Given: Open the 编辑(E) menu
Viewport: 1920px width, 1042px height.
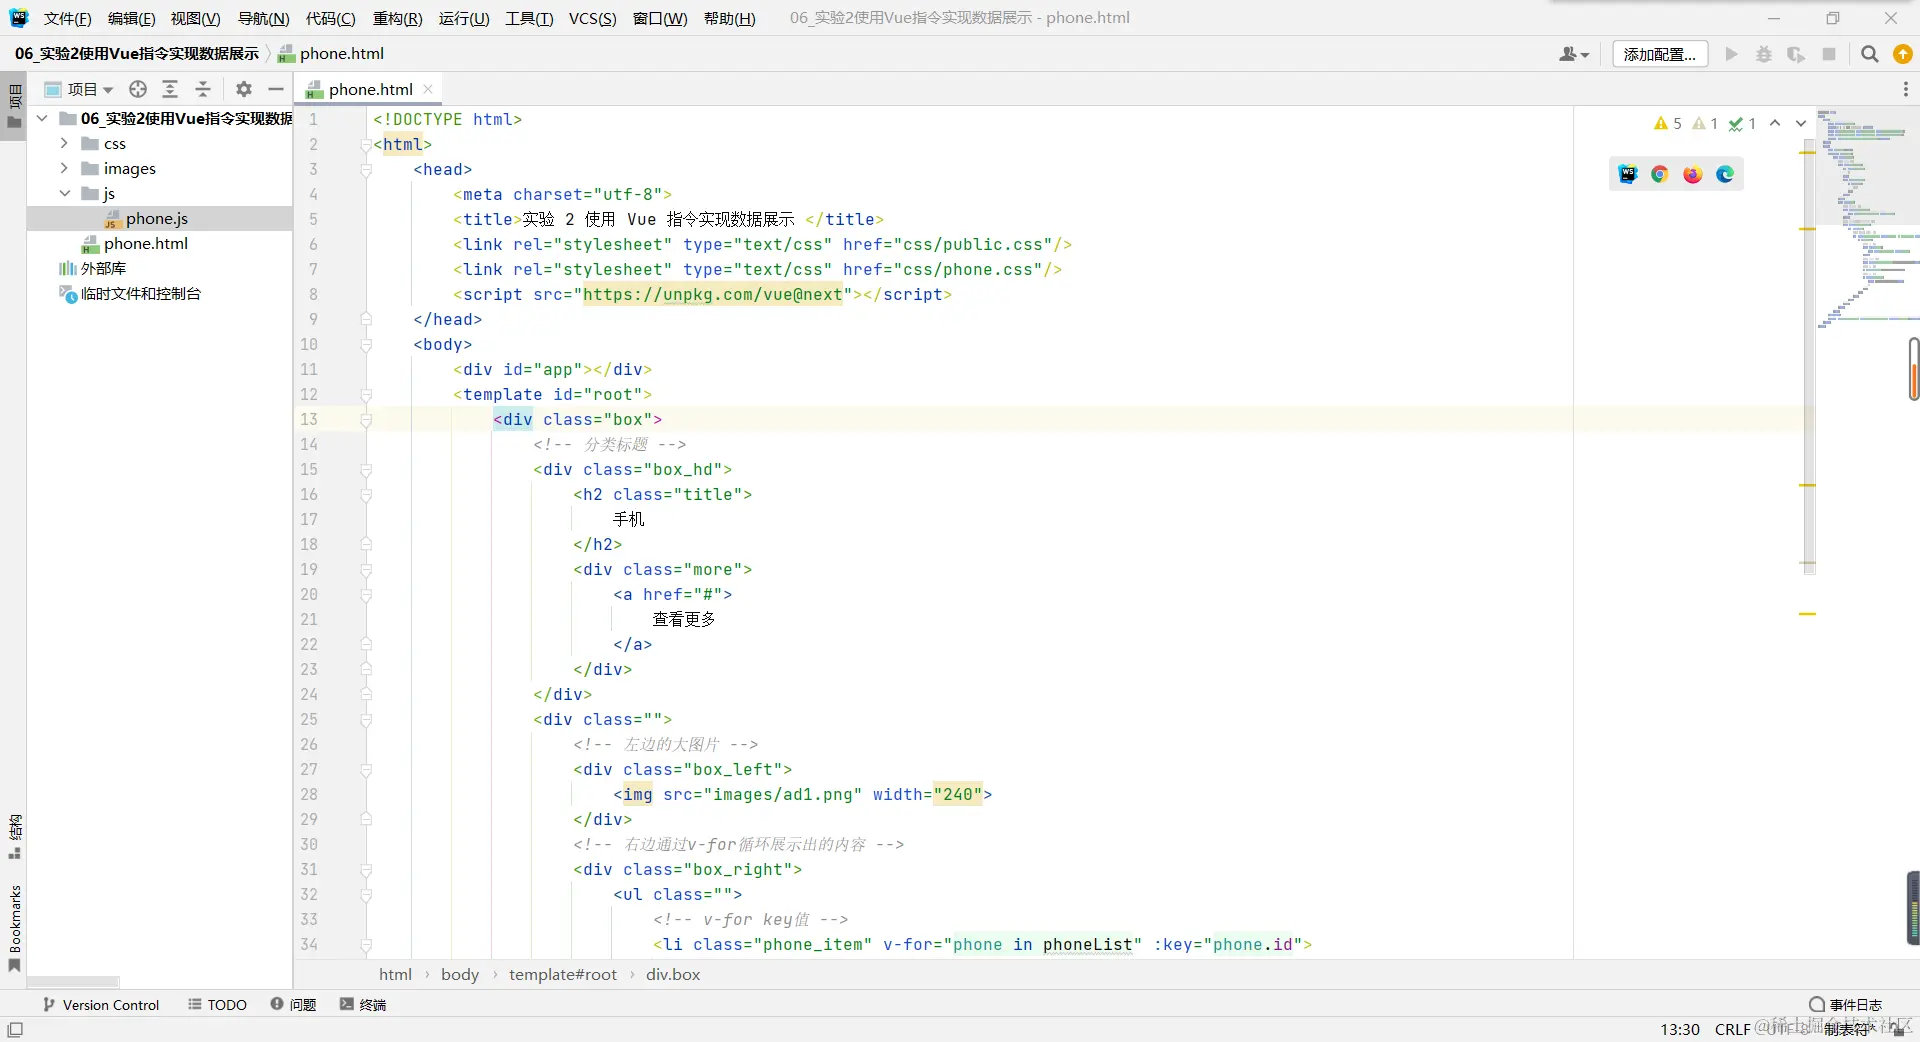Looking at the screenshot, I should [131, 18].
